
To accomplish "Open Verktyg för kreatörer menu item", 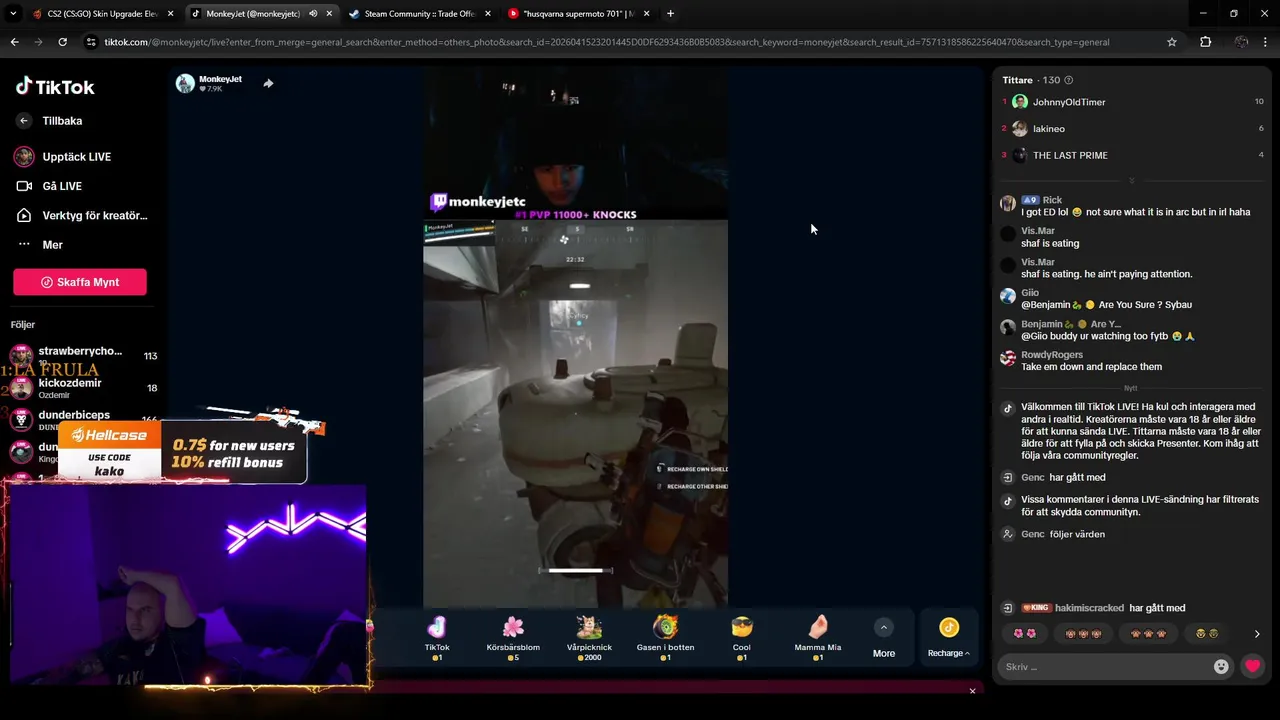I will tap(80, 215).
